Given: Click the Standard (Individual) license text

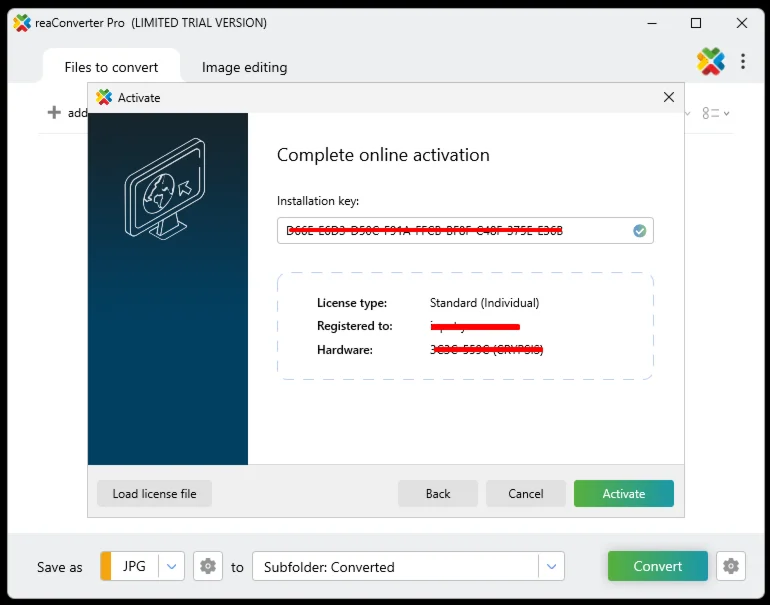Looking at the screenshot, I should 484,303.
